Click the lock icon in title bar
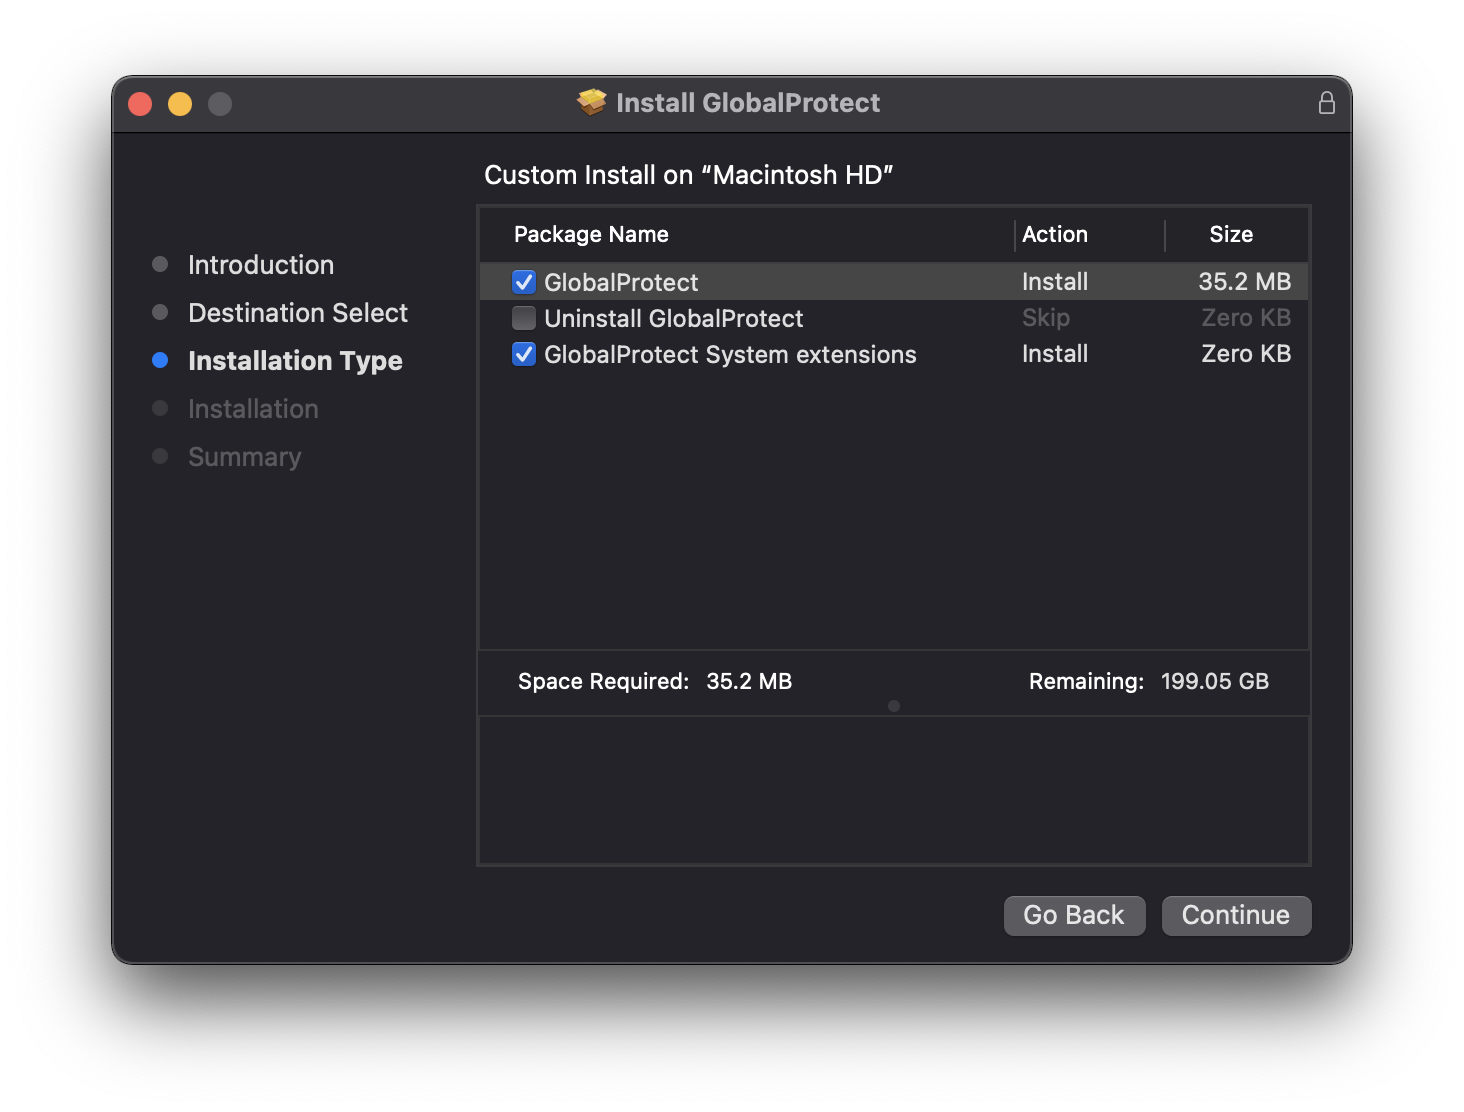 [x=1326, y=103]
